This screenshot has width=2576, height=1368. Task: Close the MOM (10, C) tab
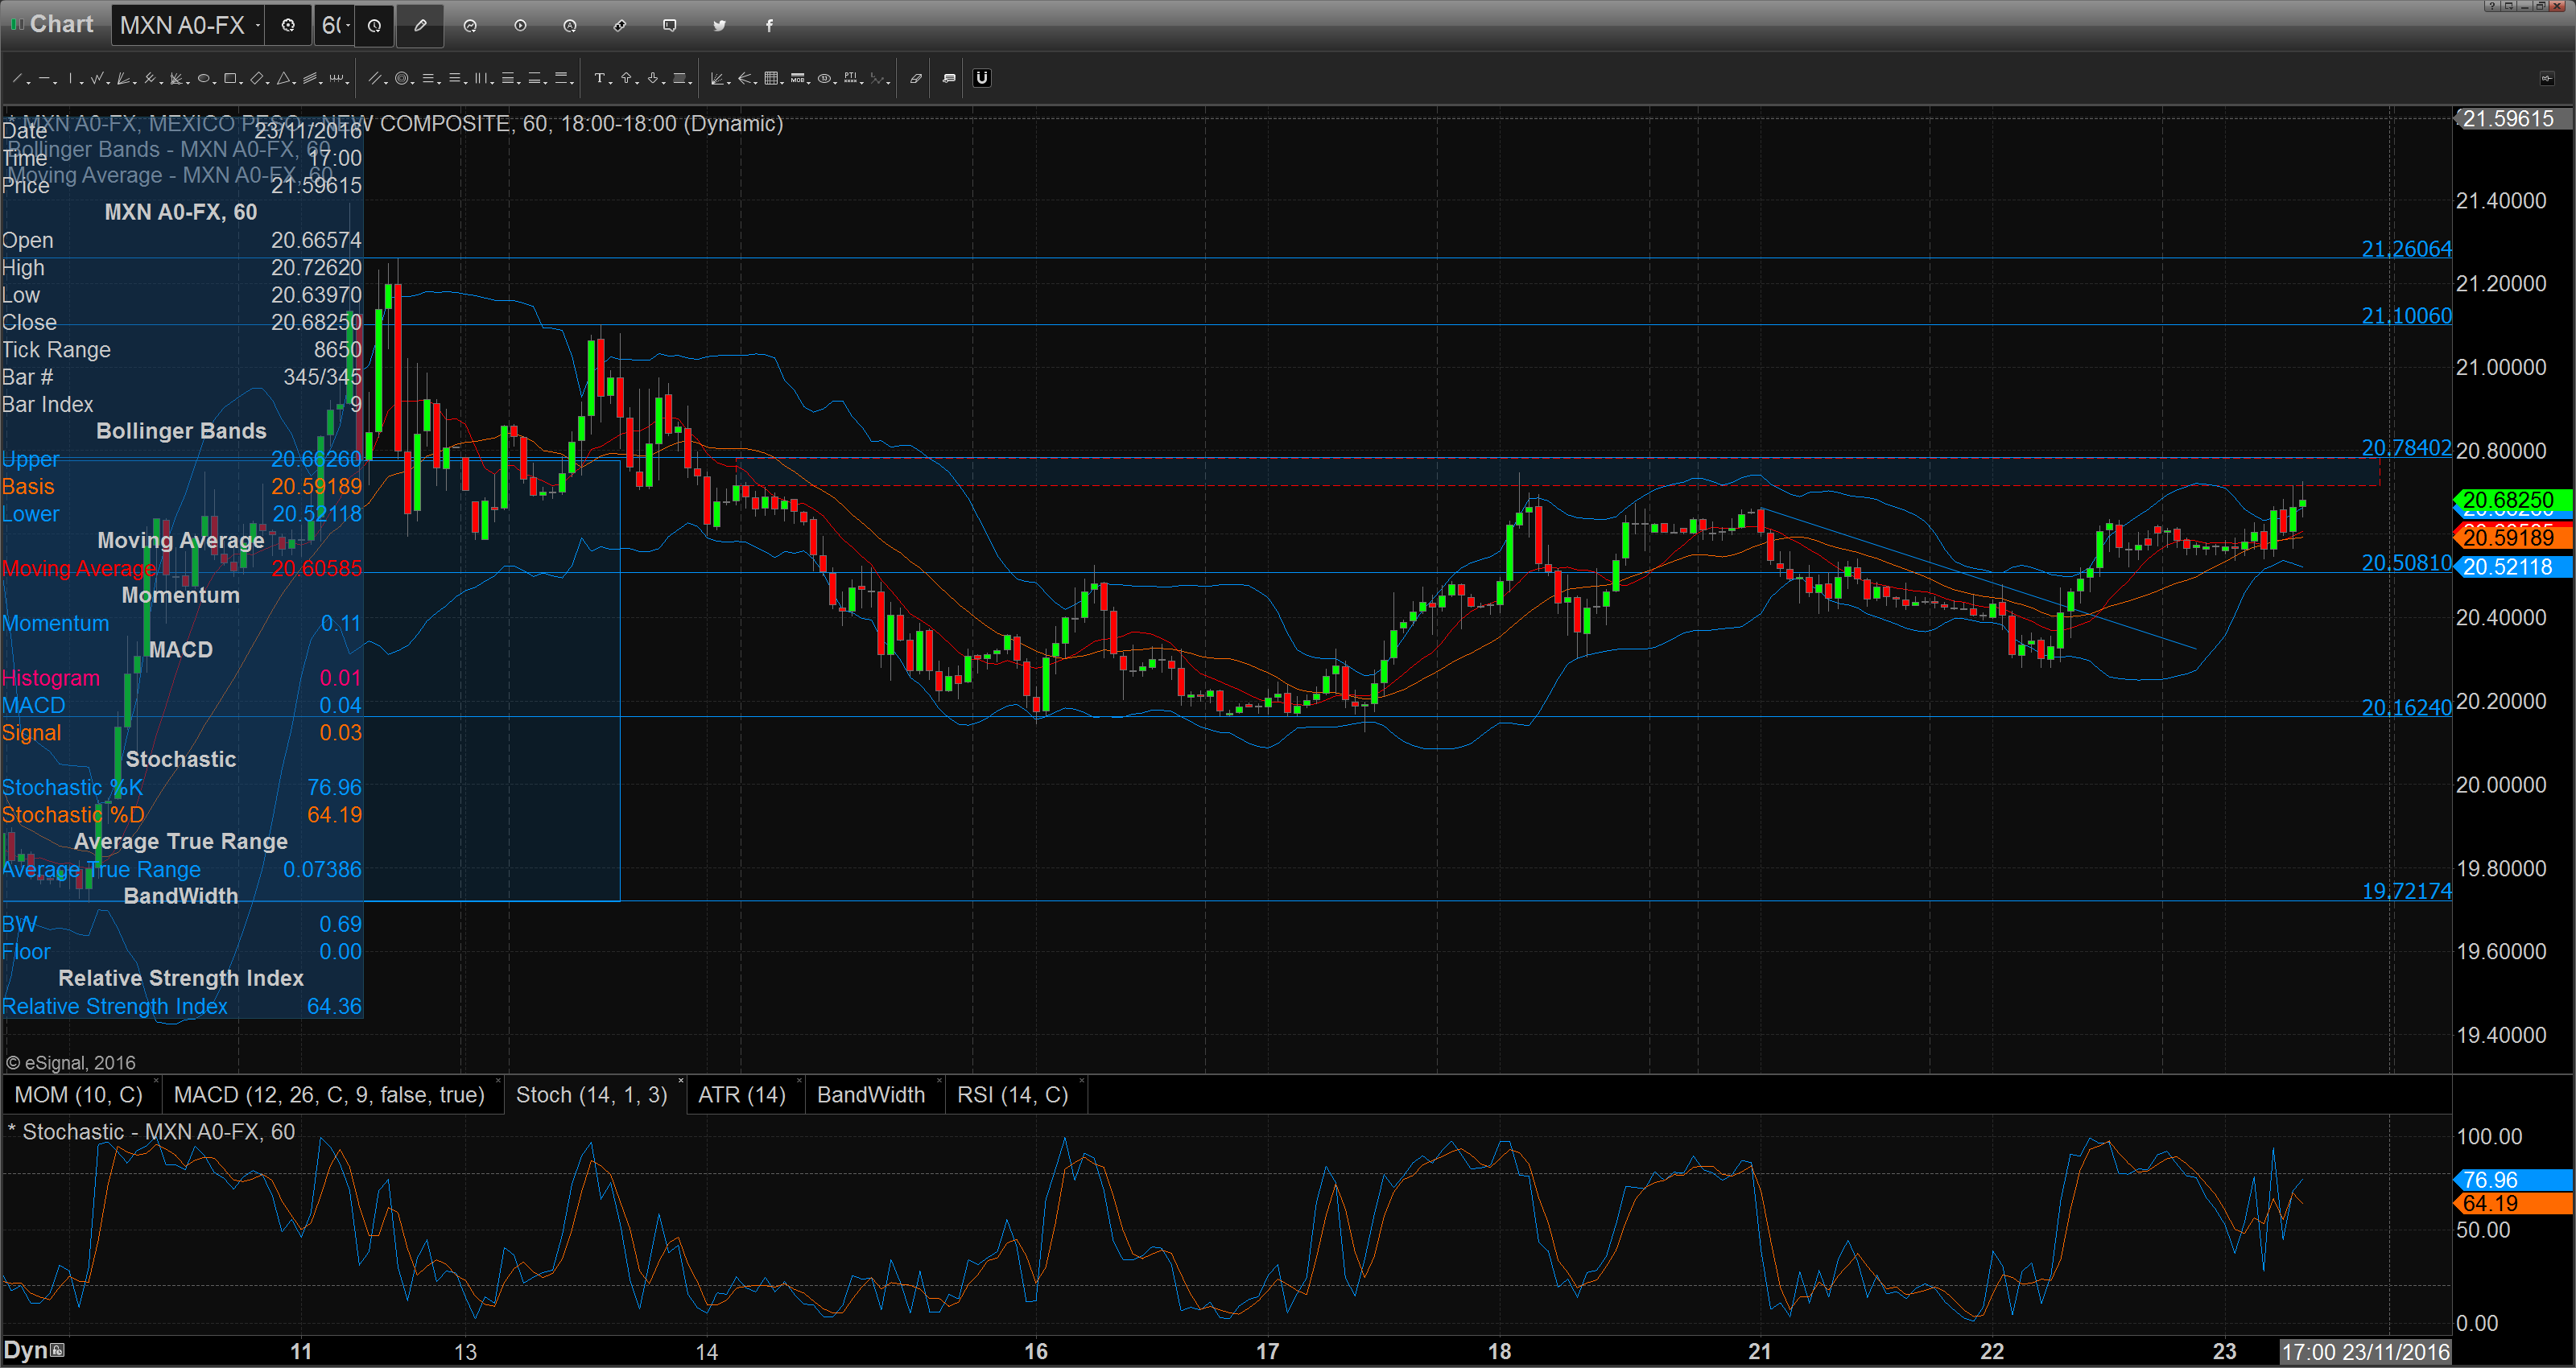pos(156,1082)
